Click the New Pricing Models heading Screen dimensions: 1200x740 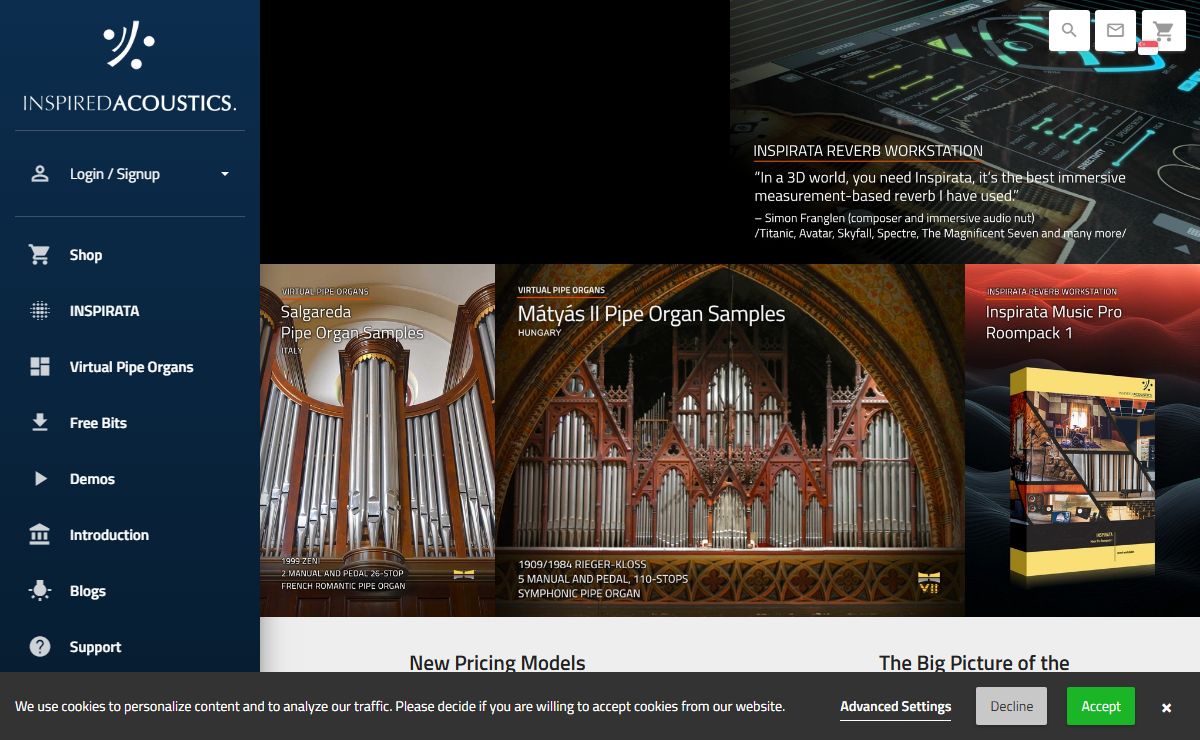pyautogui.click(x=497, y=662)
